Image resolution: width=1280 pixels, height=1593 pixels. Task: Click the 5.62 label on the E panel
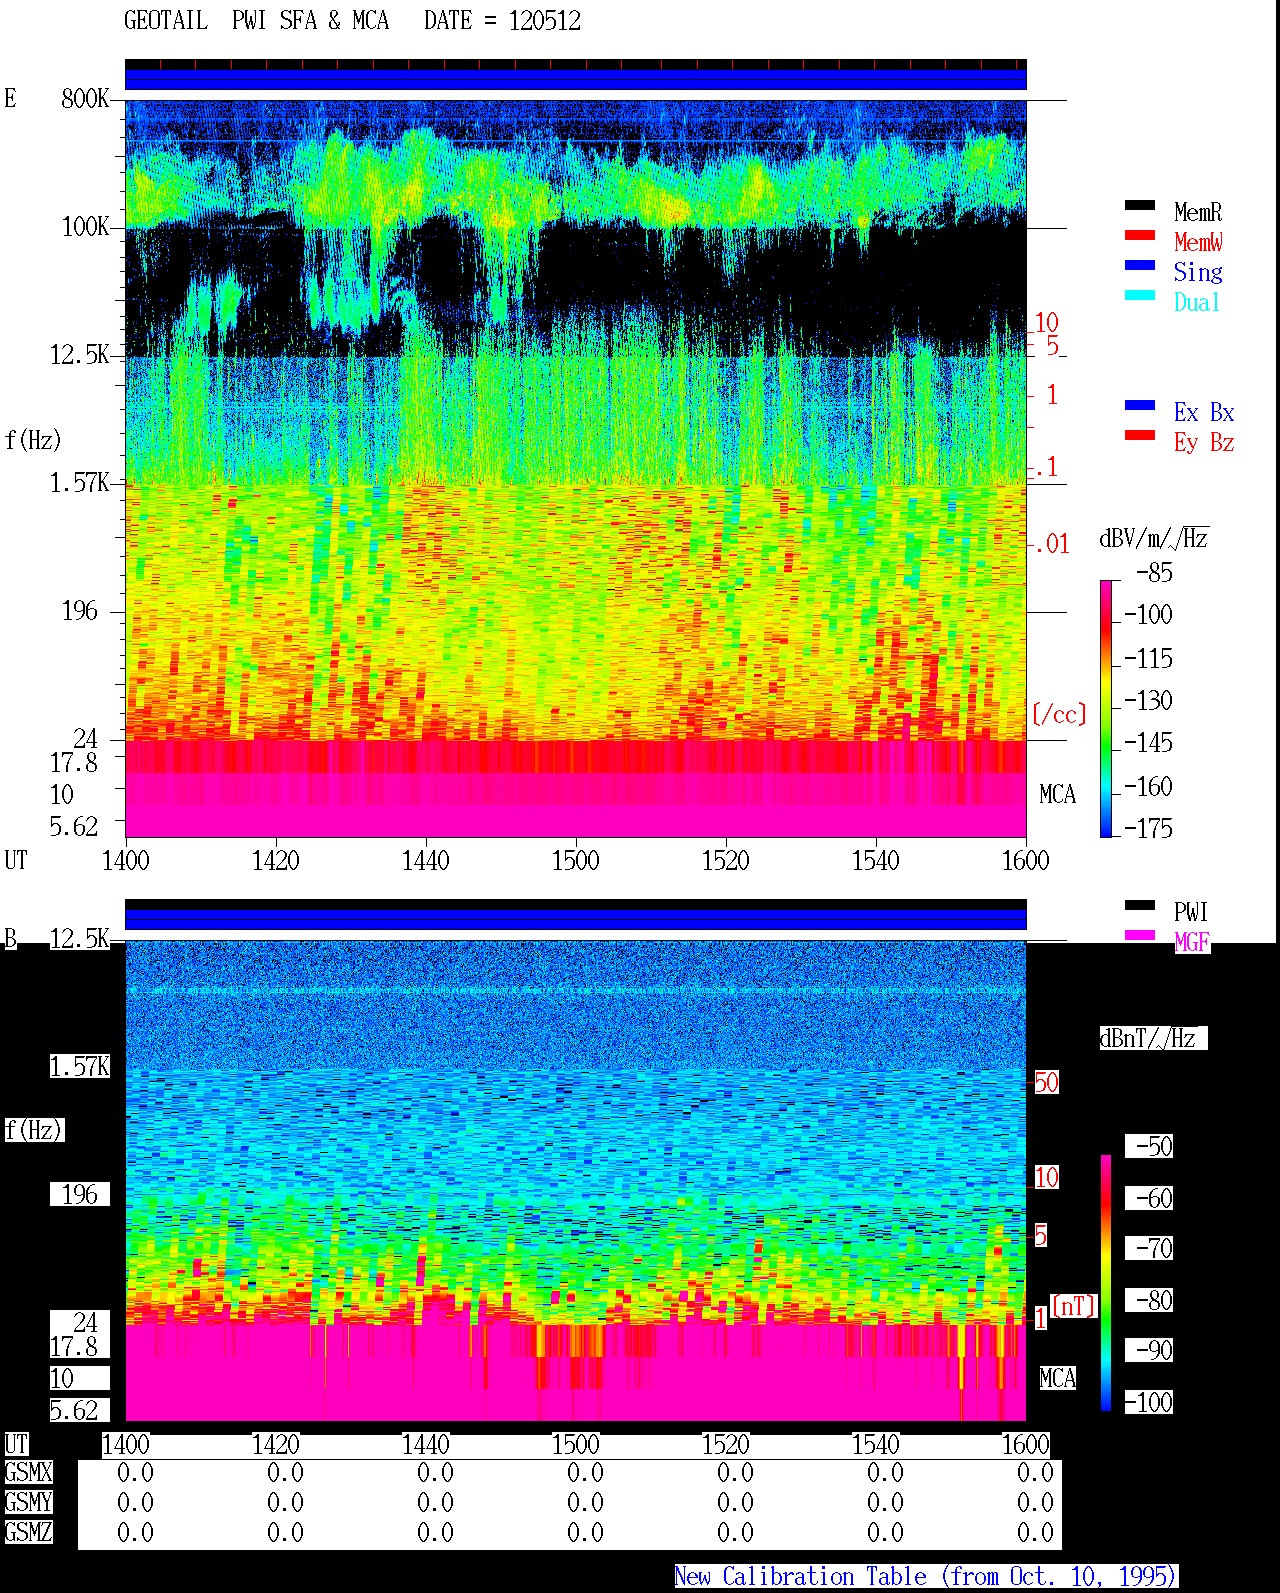coord(74,826)
